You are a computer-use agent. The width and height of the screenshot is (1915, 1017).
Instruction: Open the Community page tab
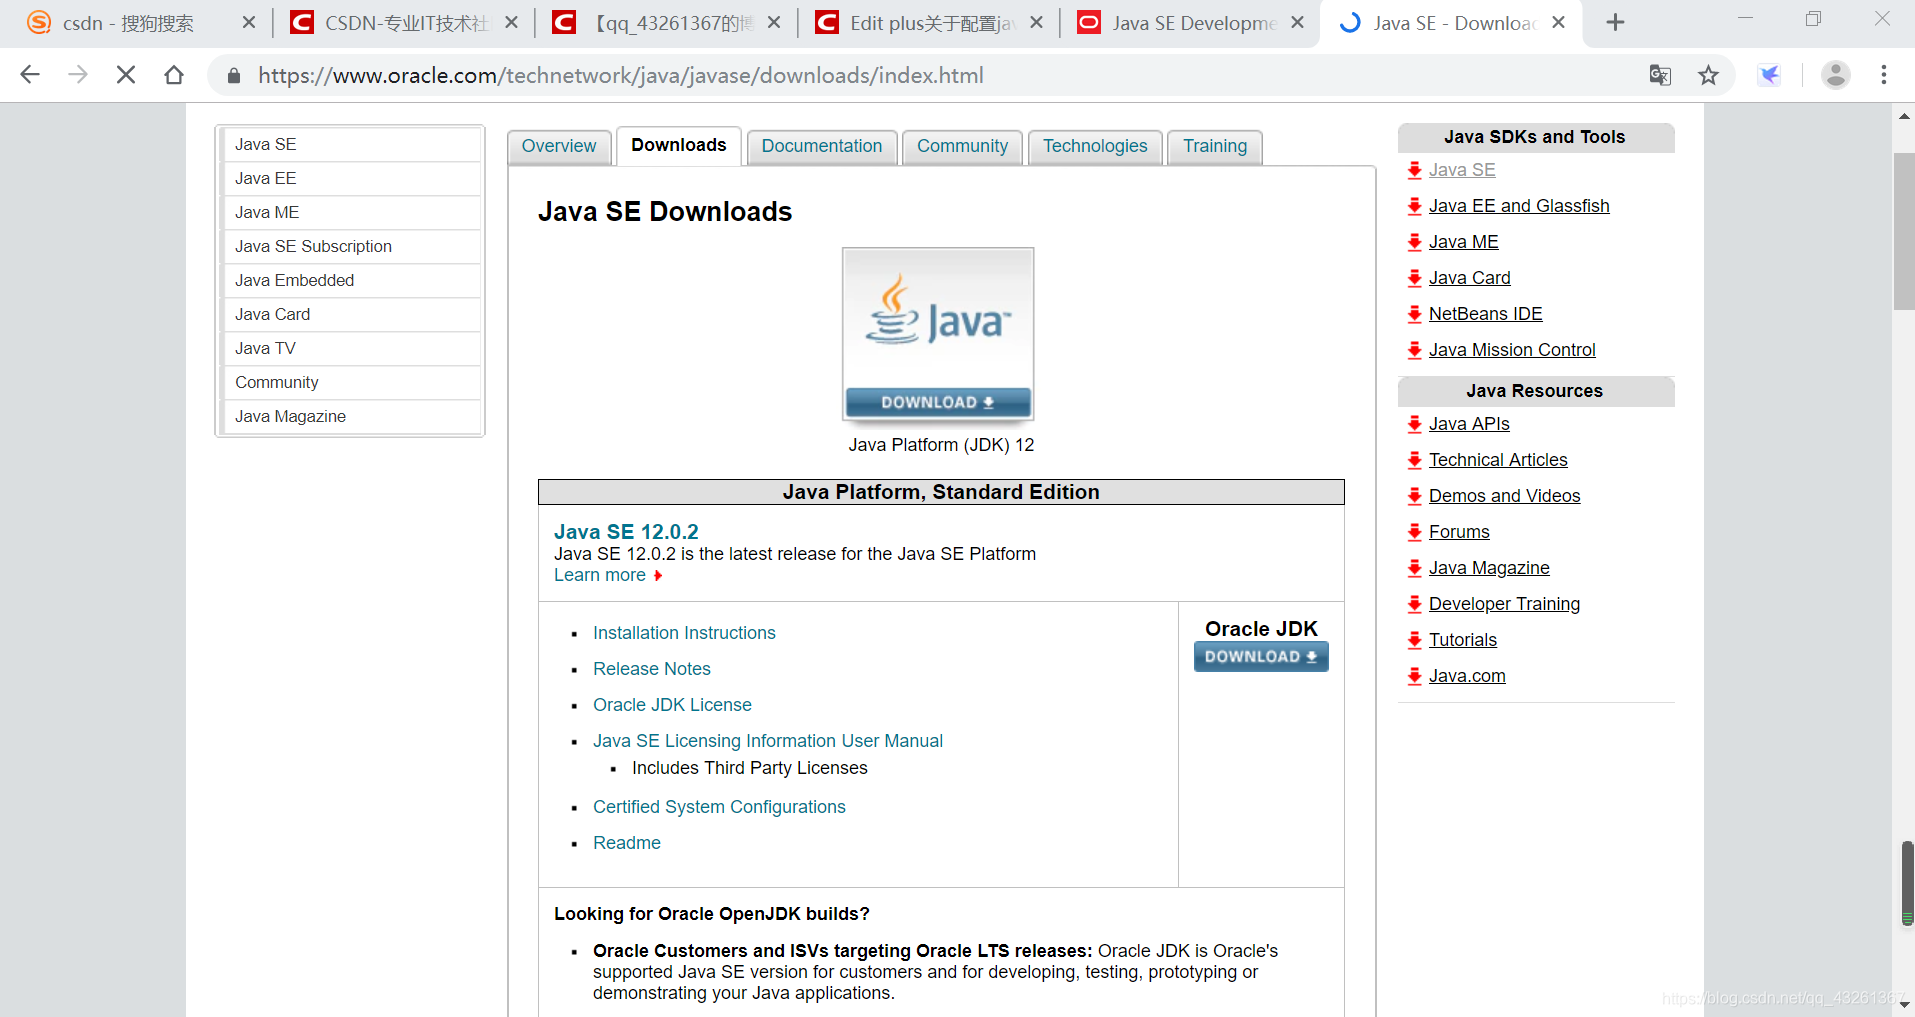[962, 146]
